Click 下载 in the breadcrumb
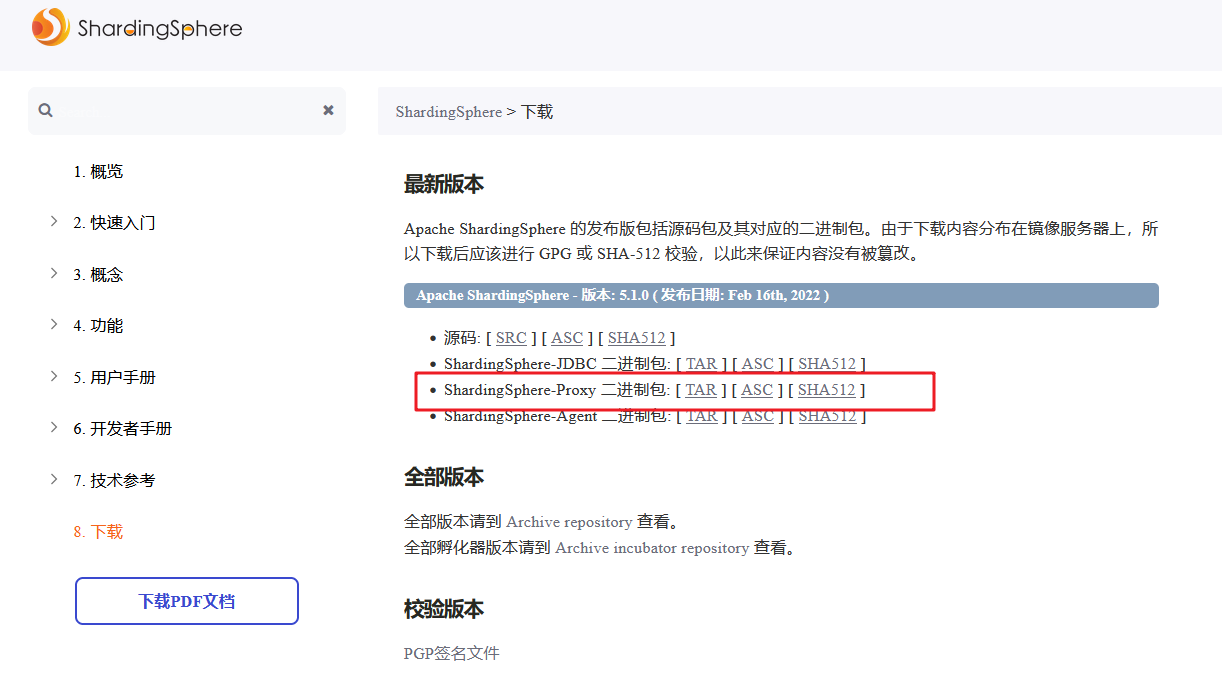 (537, 112)
